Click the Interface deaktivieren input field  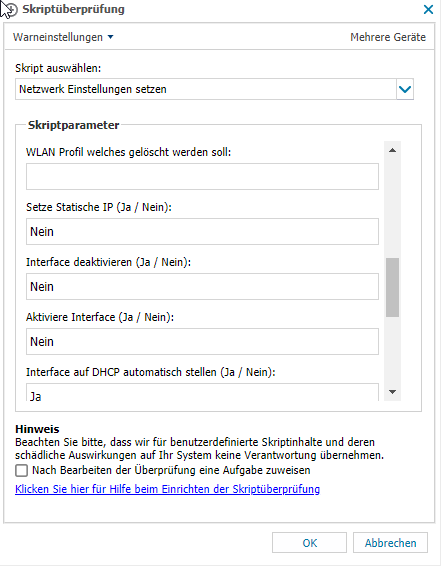(x=202, y=287)
